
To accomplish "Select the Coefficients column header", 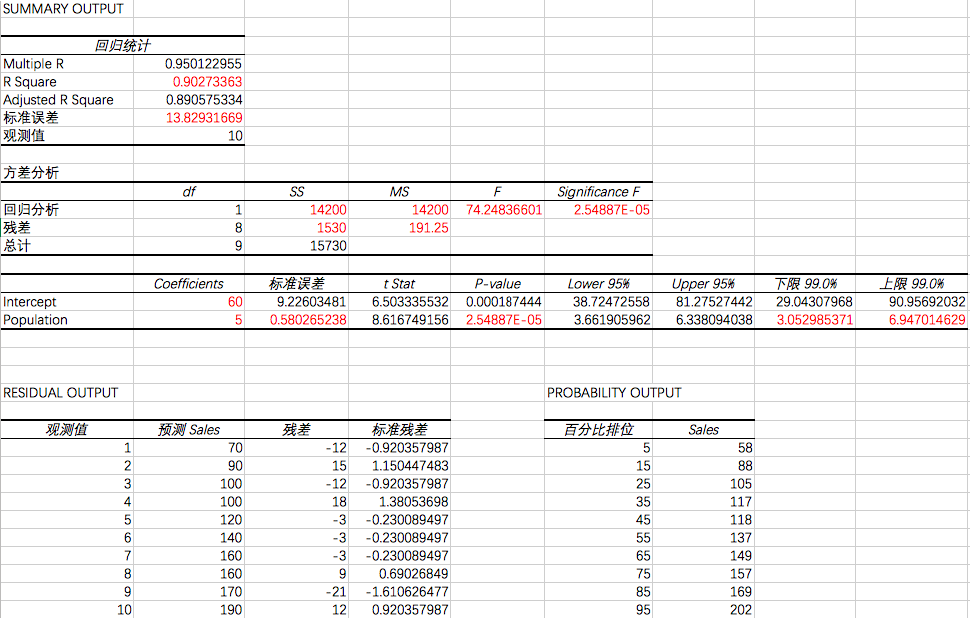I will coord(189,284).
